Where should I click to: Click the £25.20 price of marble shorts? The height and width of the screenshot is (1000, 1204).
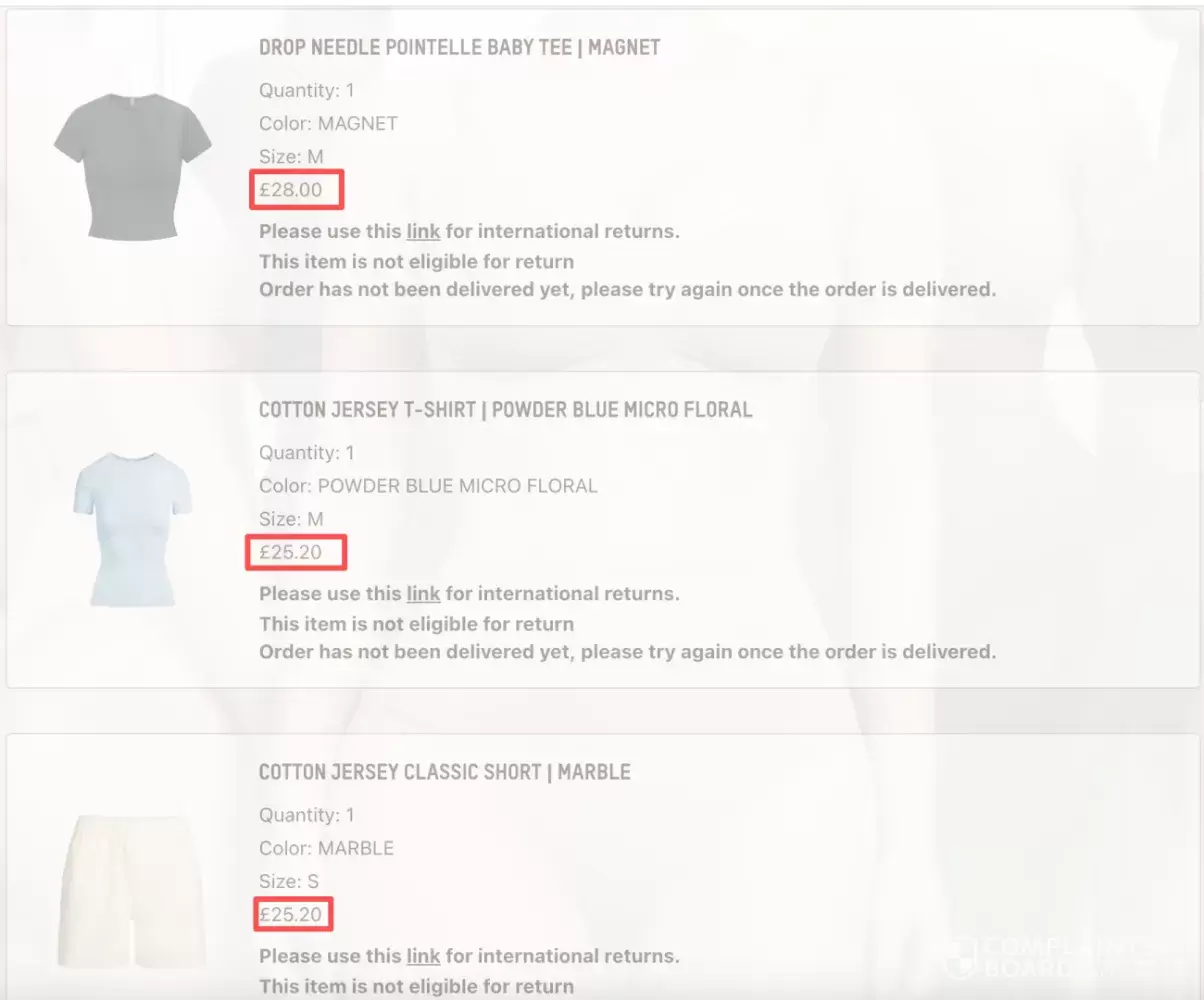click(291, 914)
